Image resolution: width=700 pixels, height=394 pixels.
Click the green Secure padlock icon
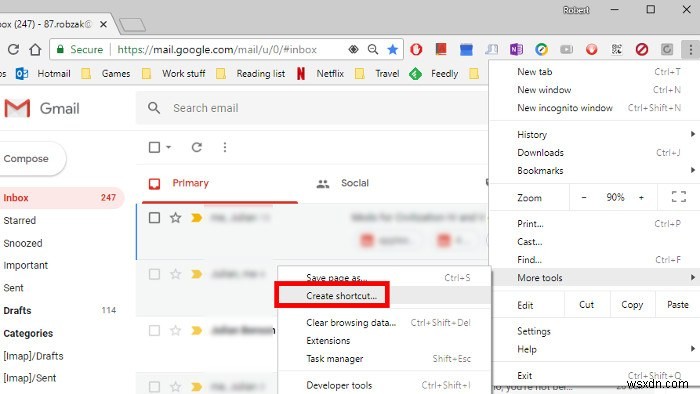coord(60,49)
